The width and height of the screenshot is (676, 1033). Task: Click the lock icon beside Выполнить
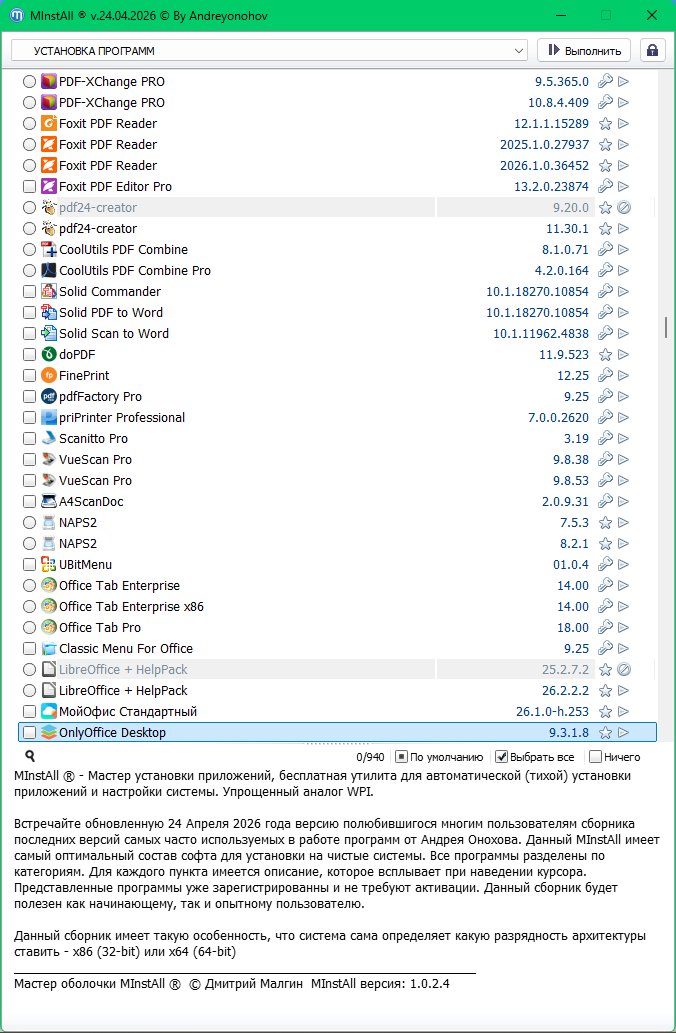653,50
